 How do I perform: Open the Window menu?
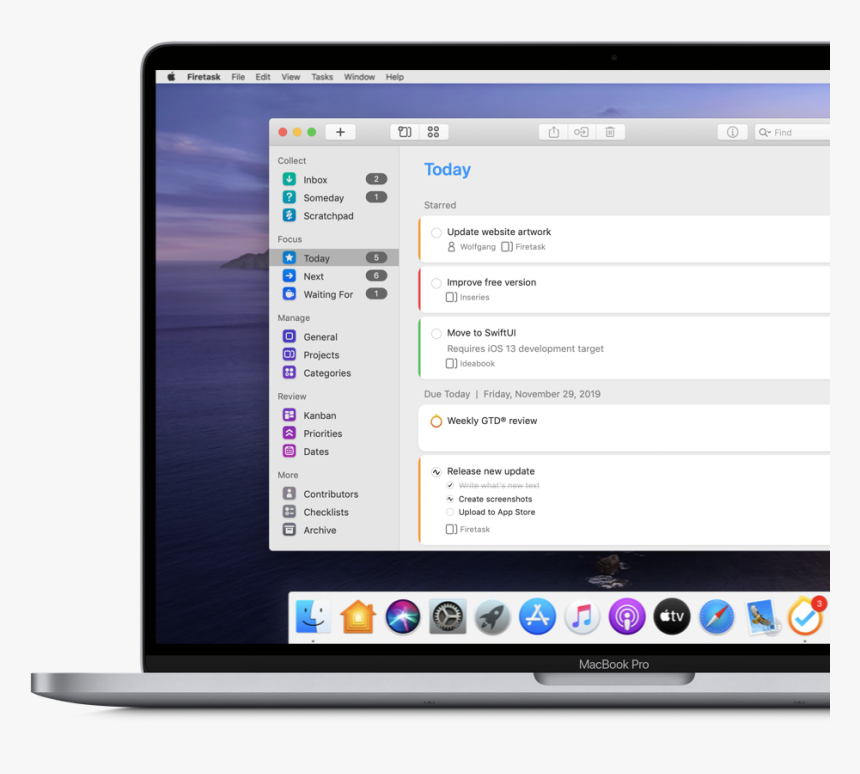tap(359, 77)
